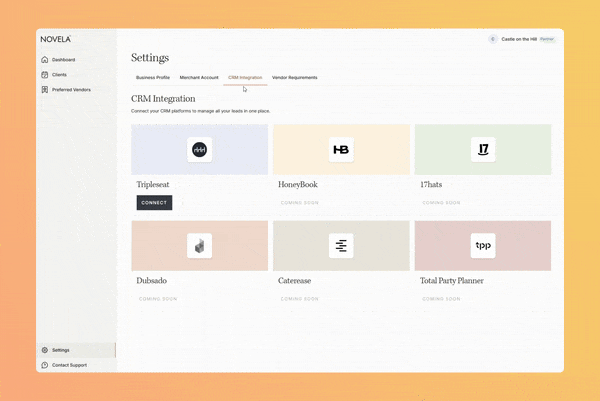
Task: Click the NOVELA logo
Action: click(x=56, y=39)
